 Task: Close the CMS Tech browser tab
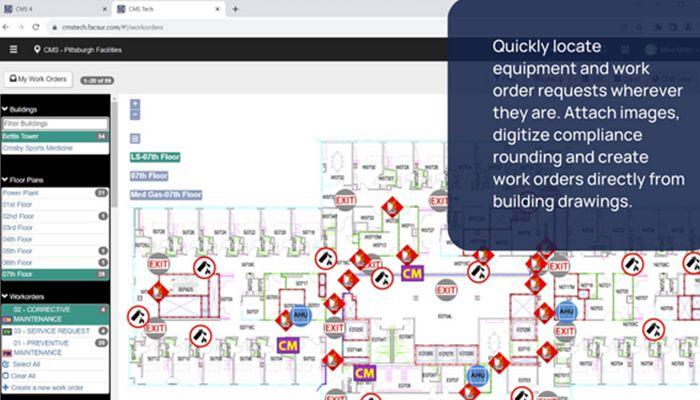pos(217,9)
